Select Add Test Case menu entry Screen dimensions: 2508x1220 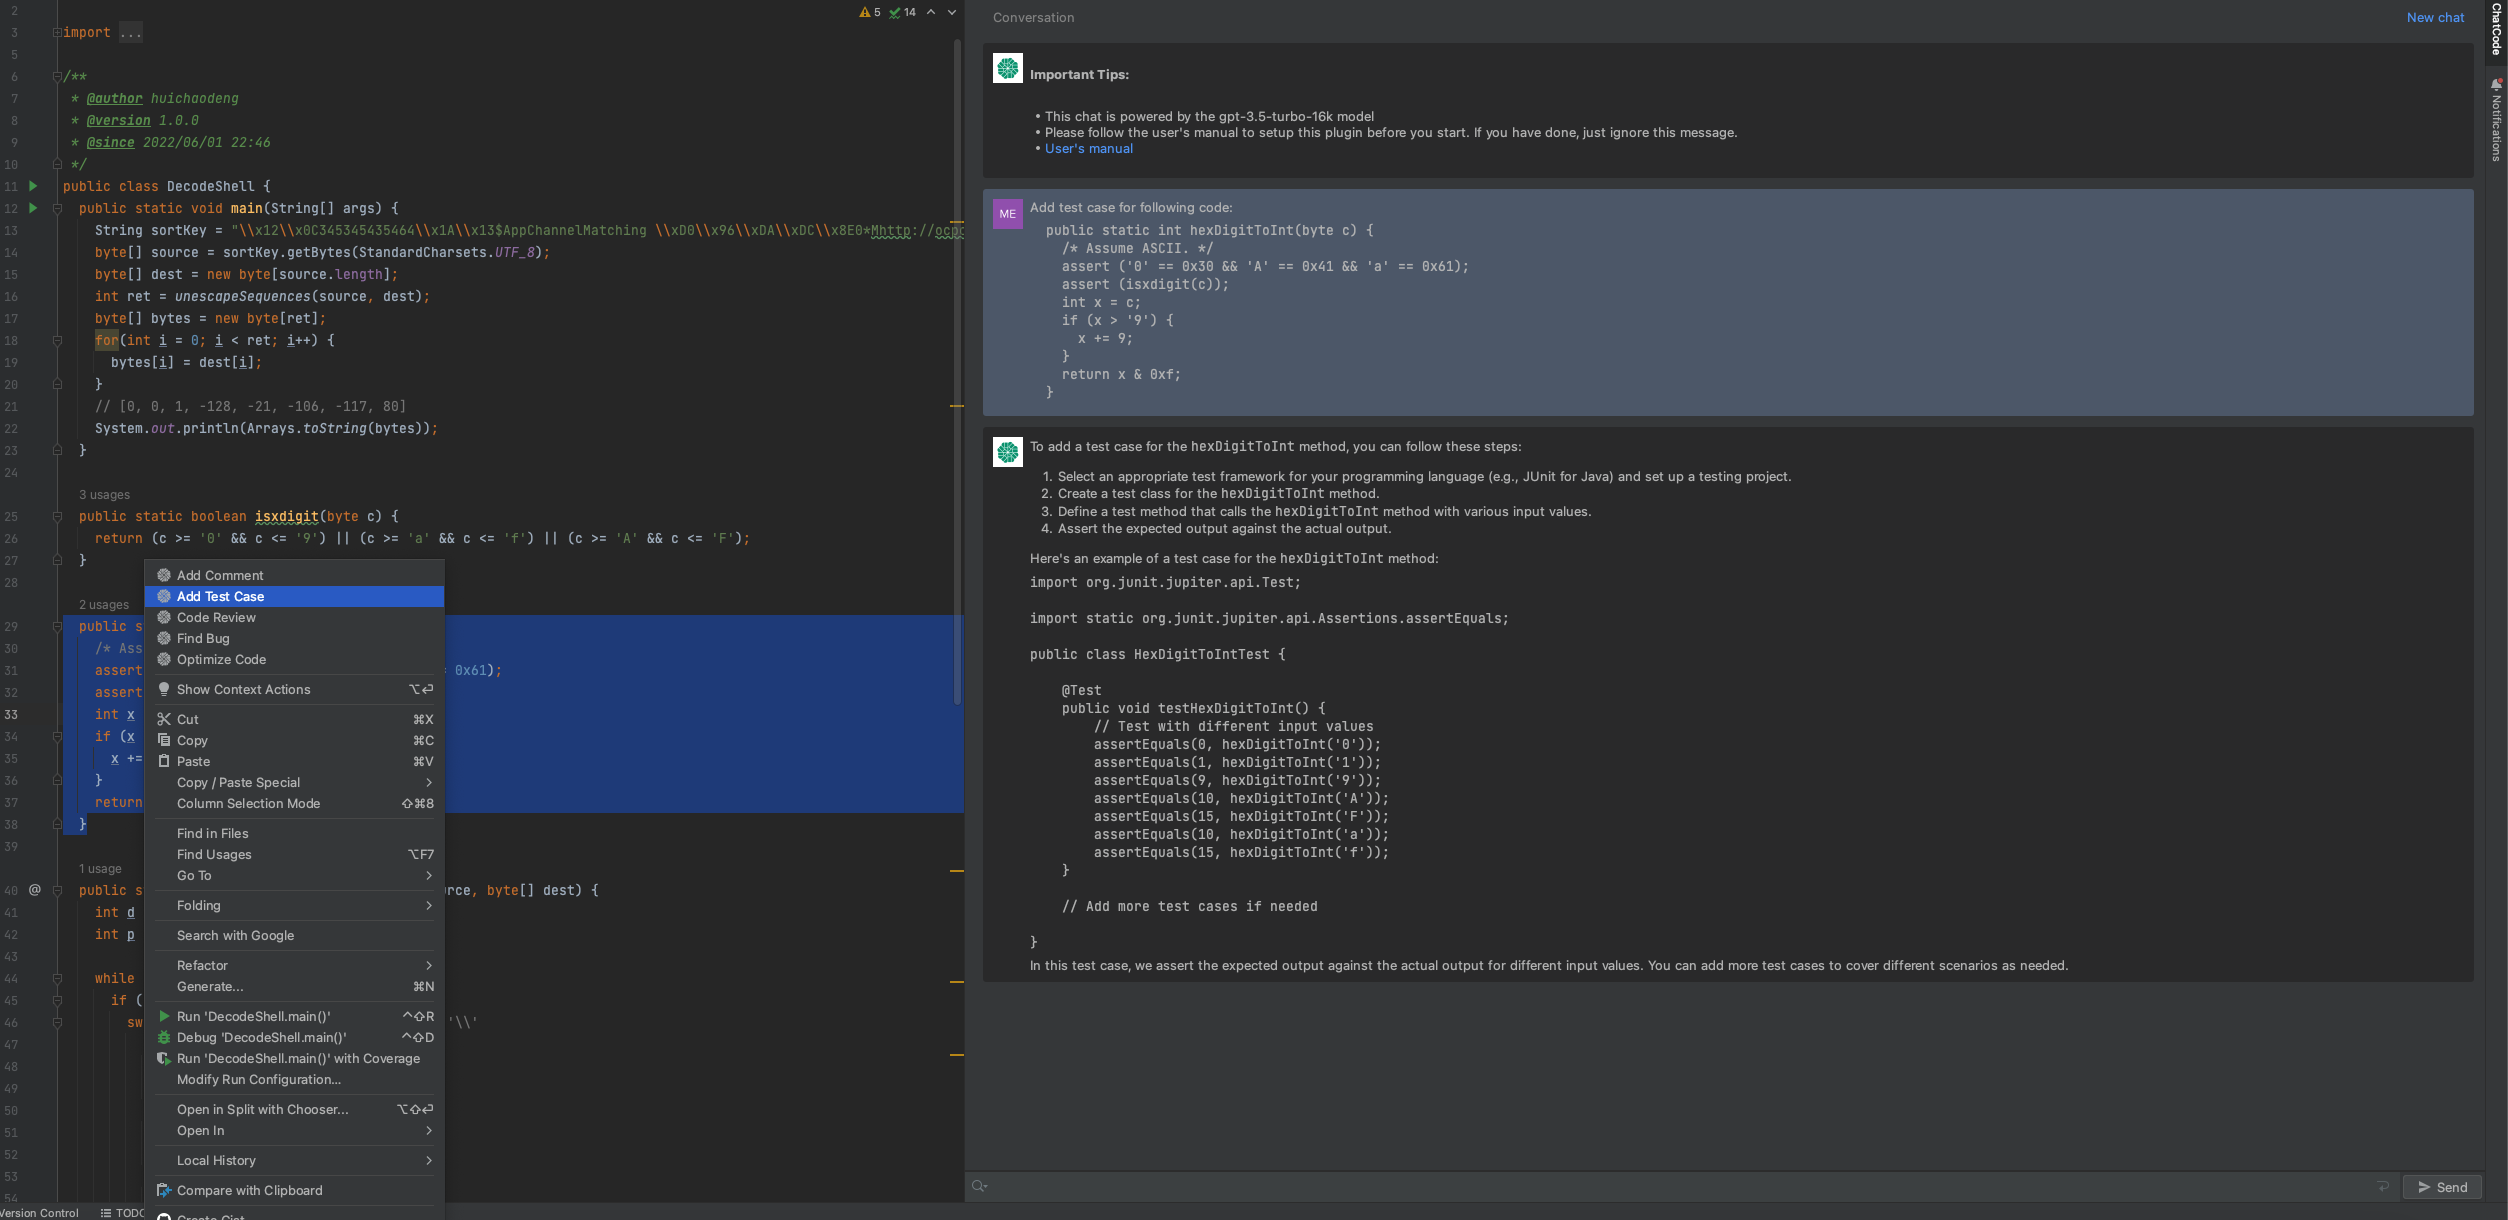(221, 597)
